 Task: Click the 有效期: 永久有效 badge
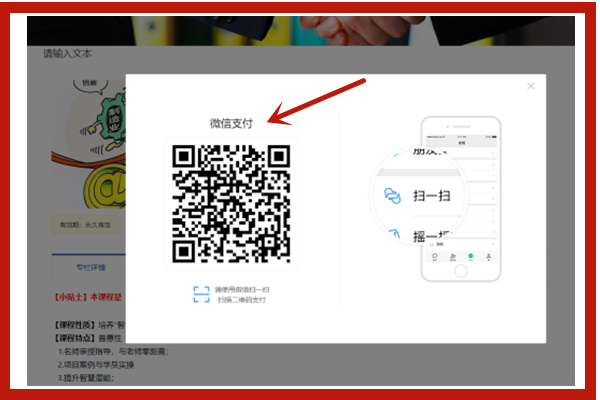coord(85,225)
